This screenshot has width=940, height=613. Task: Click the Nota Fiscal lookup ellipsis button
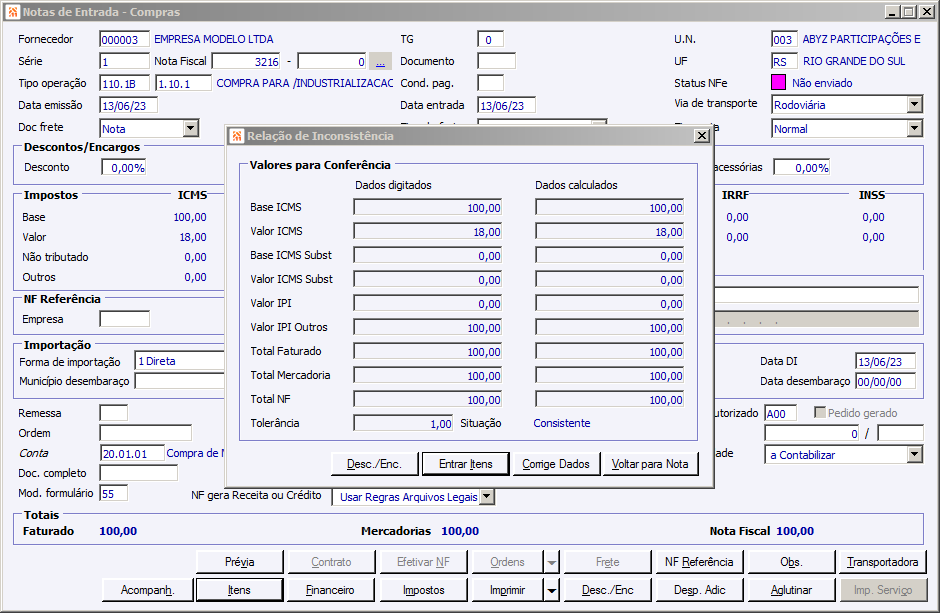380,61
